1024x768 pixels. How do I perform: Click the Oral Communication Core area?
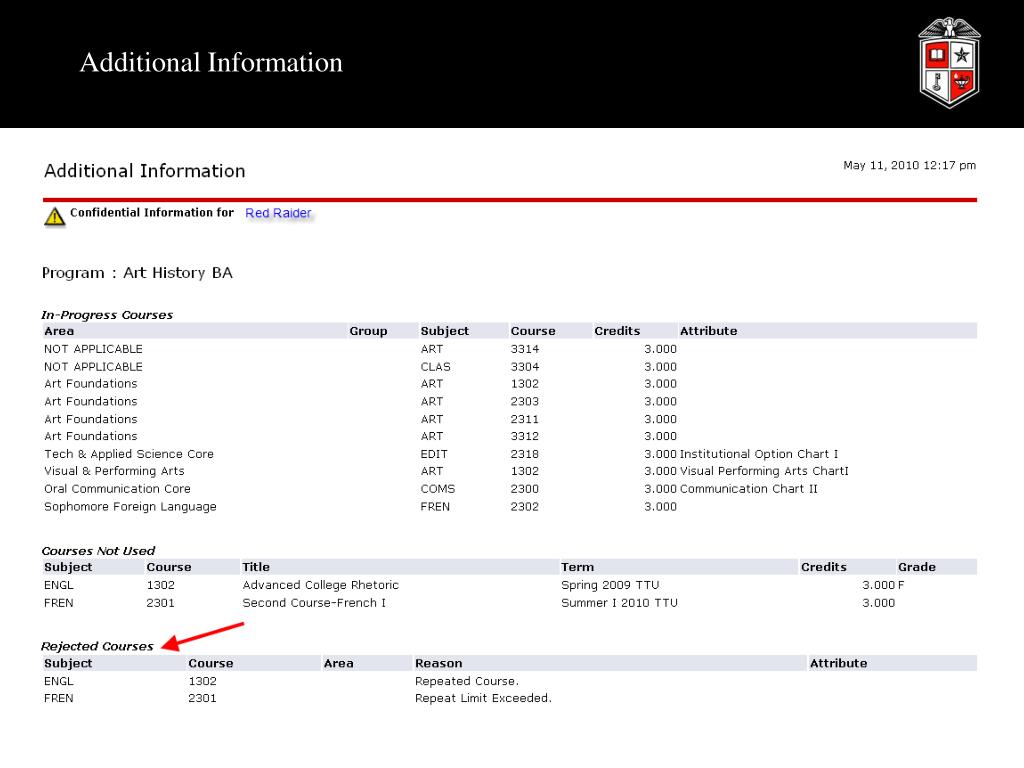coord(117,488)
